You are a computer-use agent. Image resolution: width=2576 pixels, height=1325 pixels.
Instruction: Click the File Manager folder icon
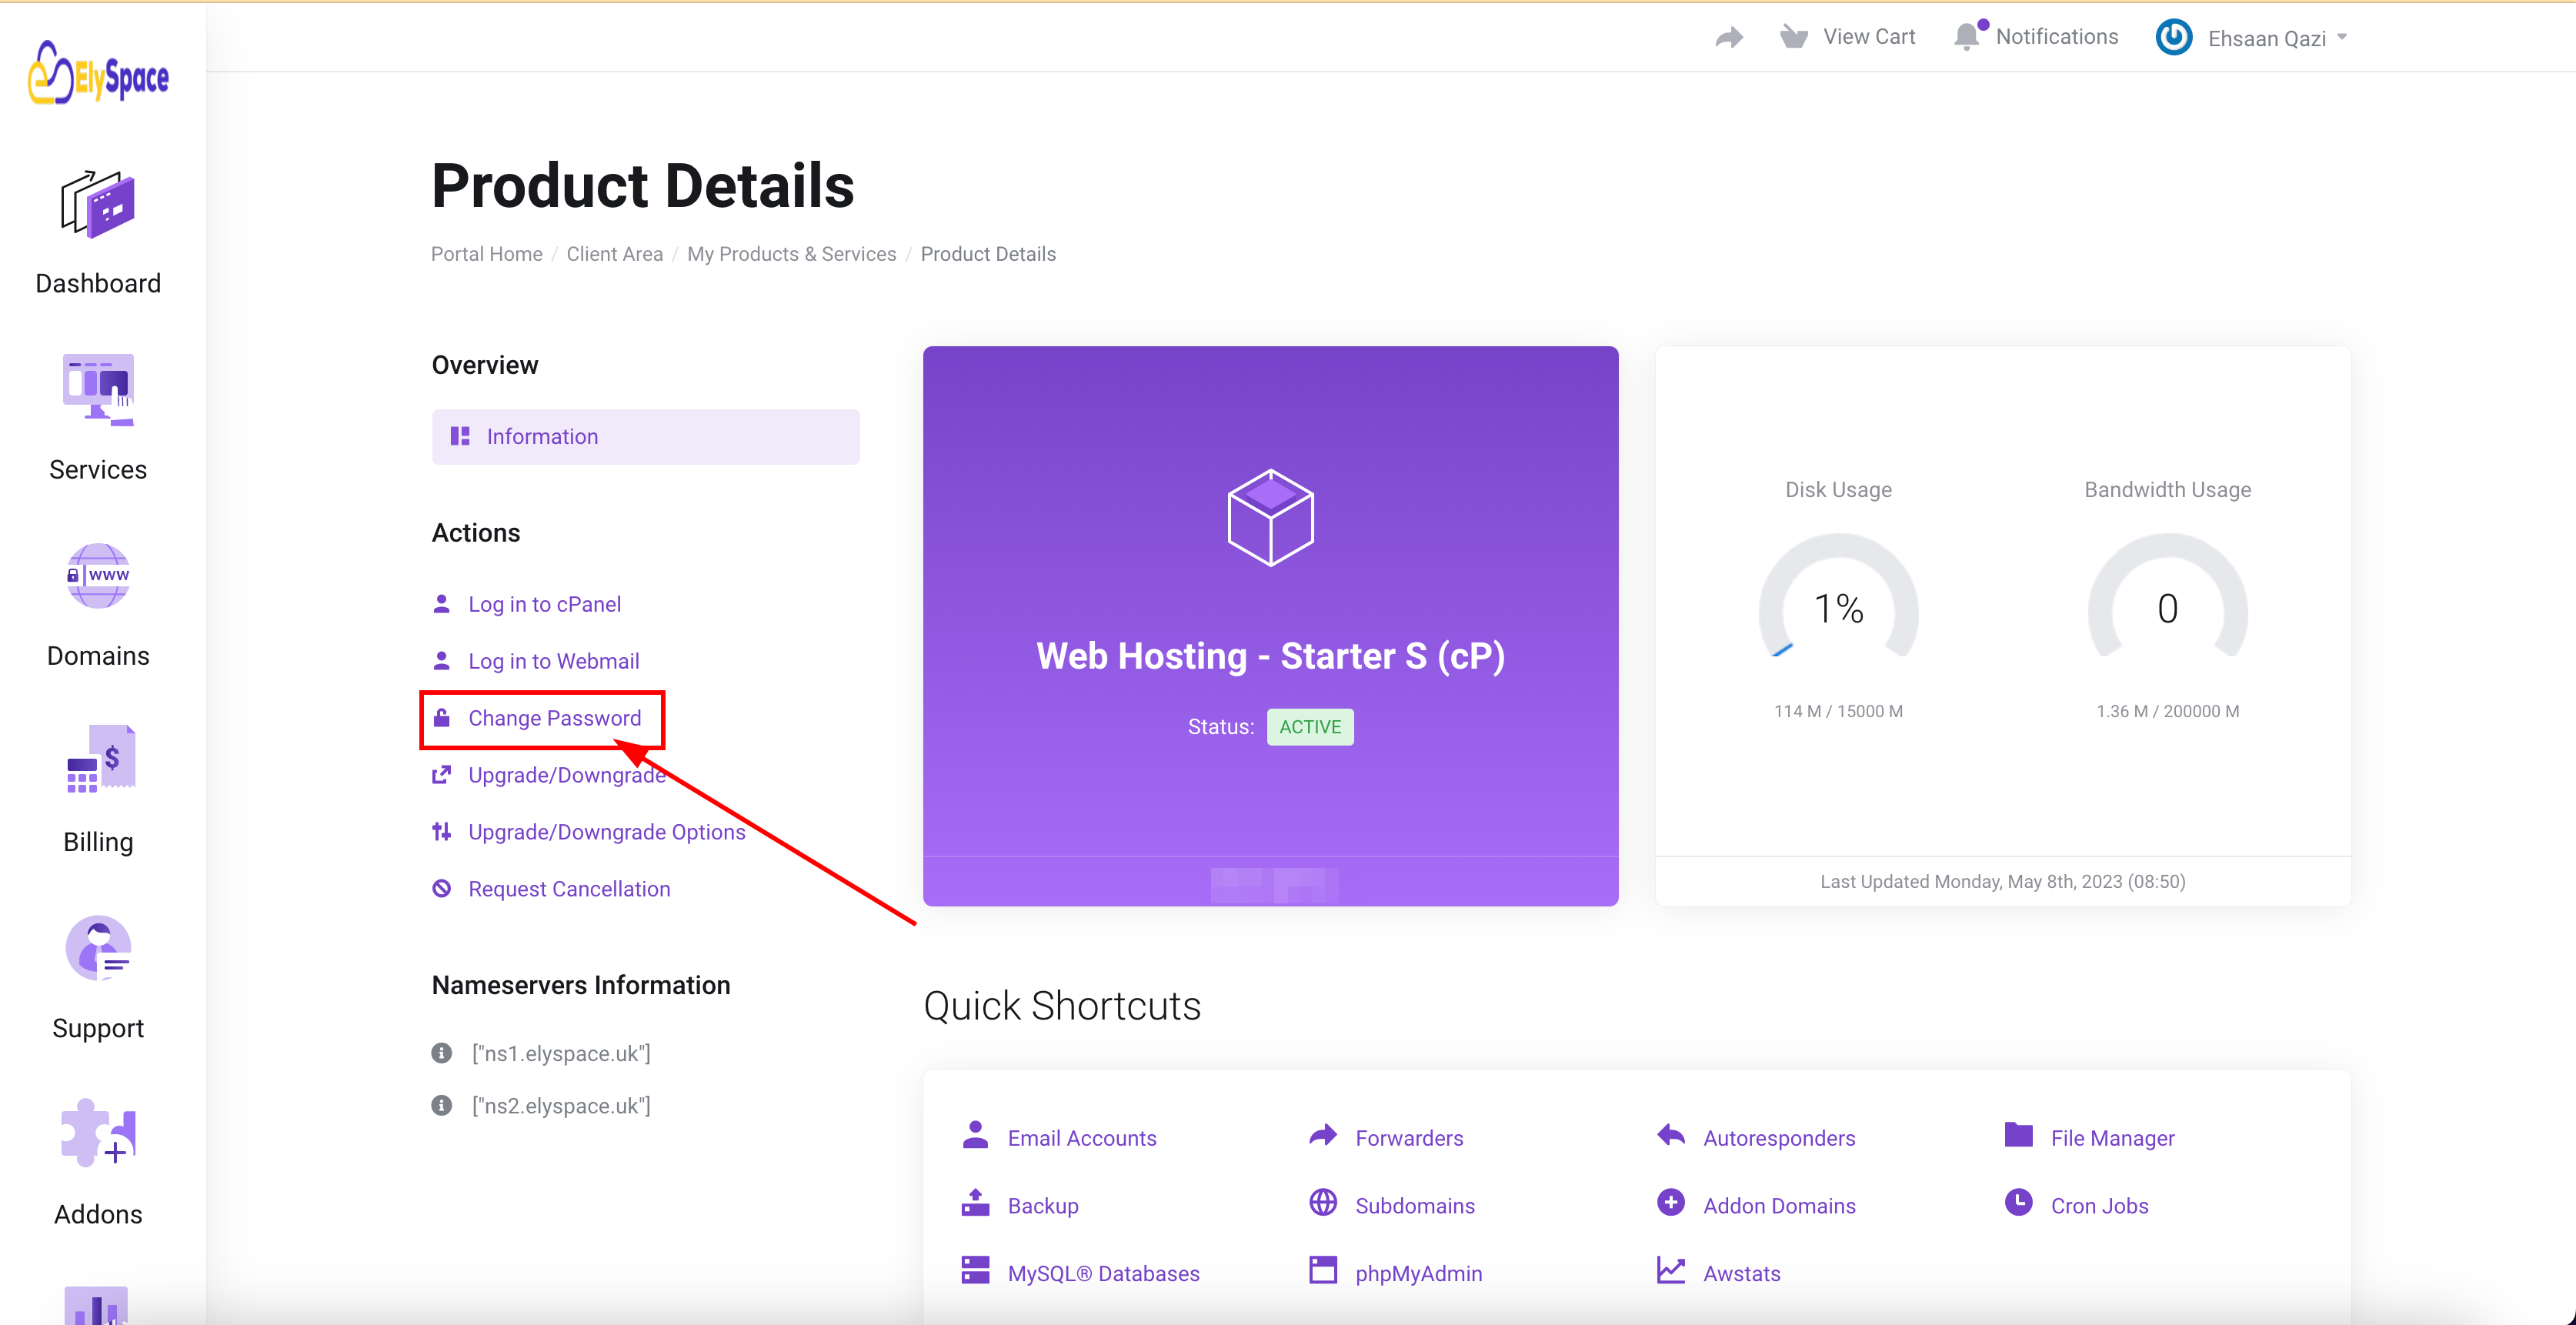pos(2019,1135)
